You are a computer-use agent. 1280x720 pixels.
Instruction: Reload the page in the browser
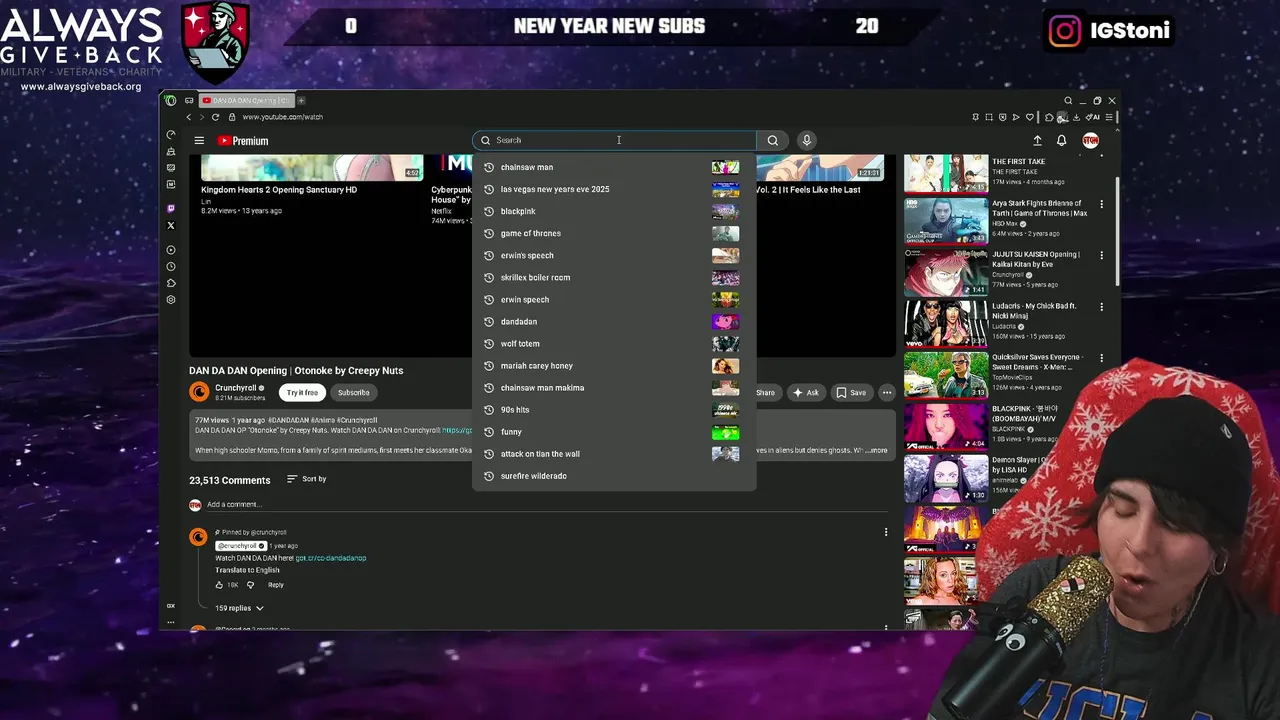(215, 117)
